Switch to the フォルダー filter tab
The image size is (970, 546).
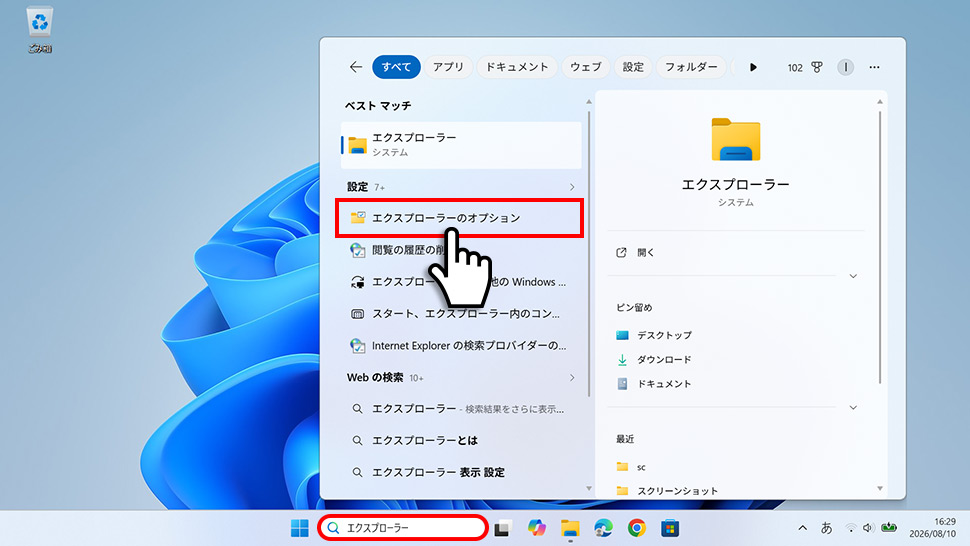click(691, 67)
